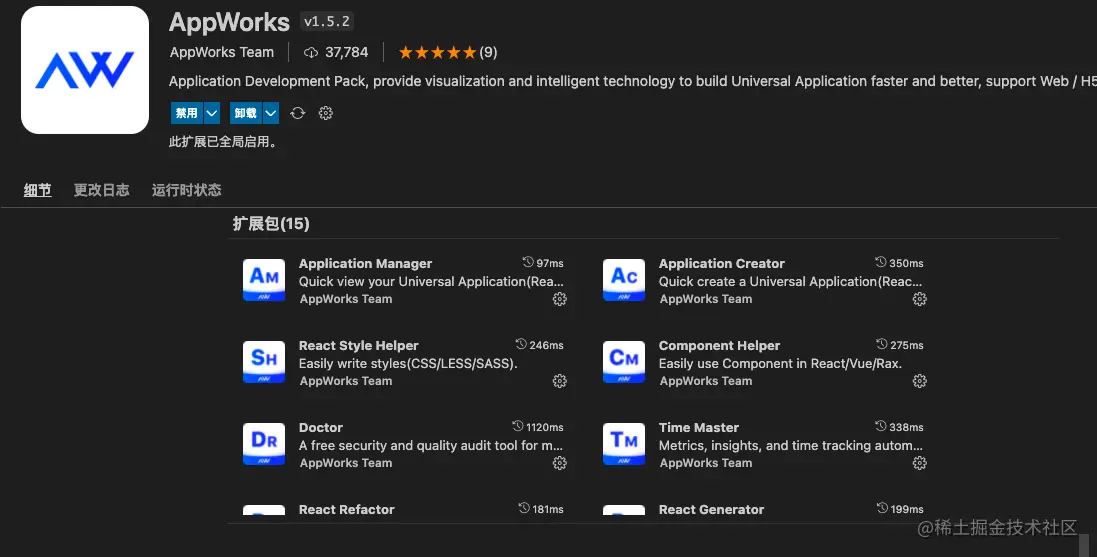Click AppWorks Team under Time Master

[x=706, y=463]
